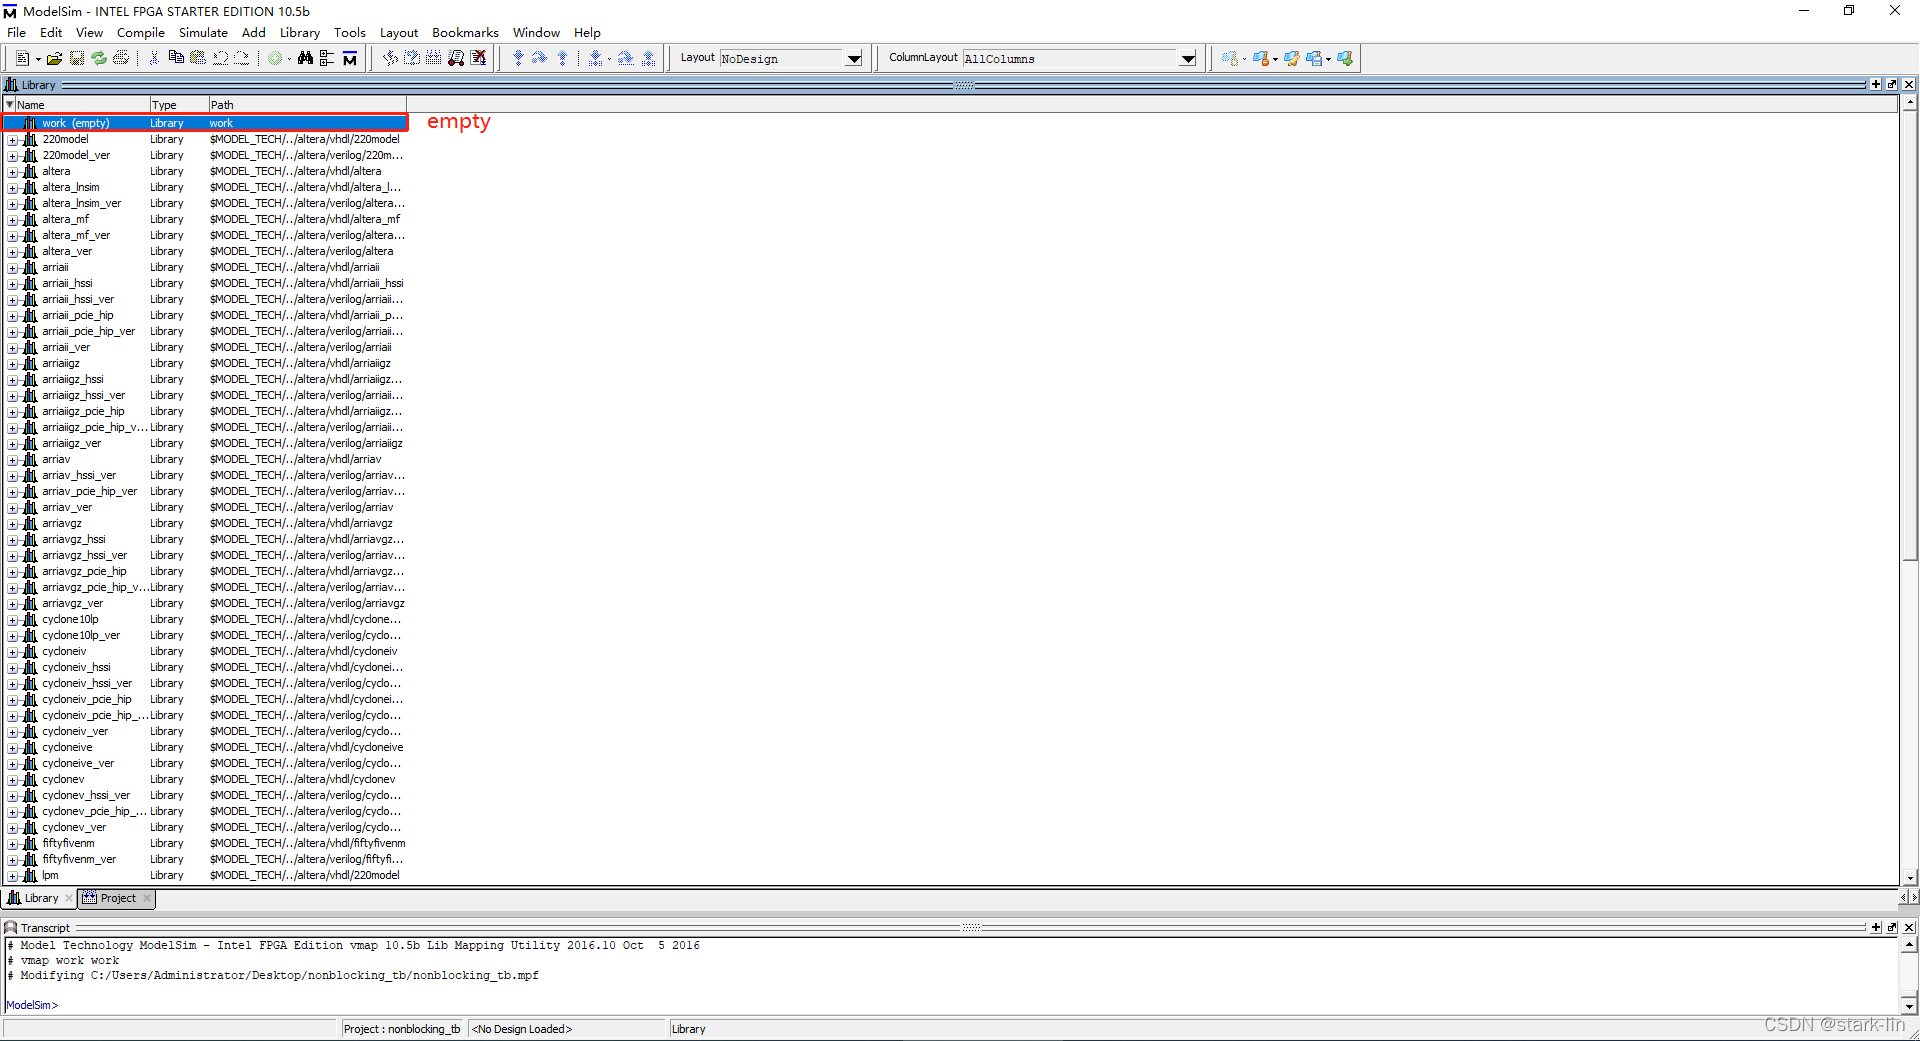Select the work (empty) library row
Viewport: 1920px width, 1041px height.
(205, 123)
